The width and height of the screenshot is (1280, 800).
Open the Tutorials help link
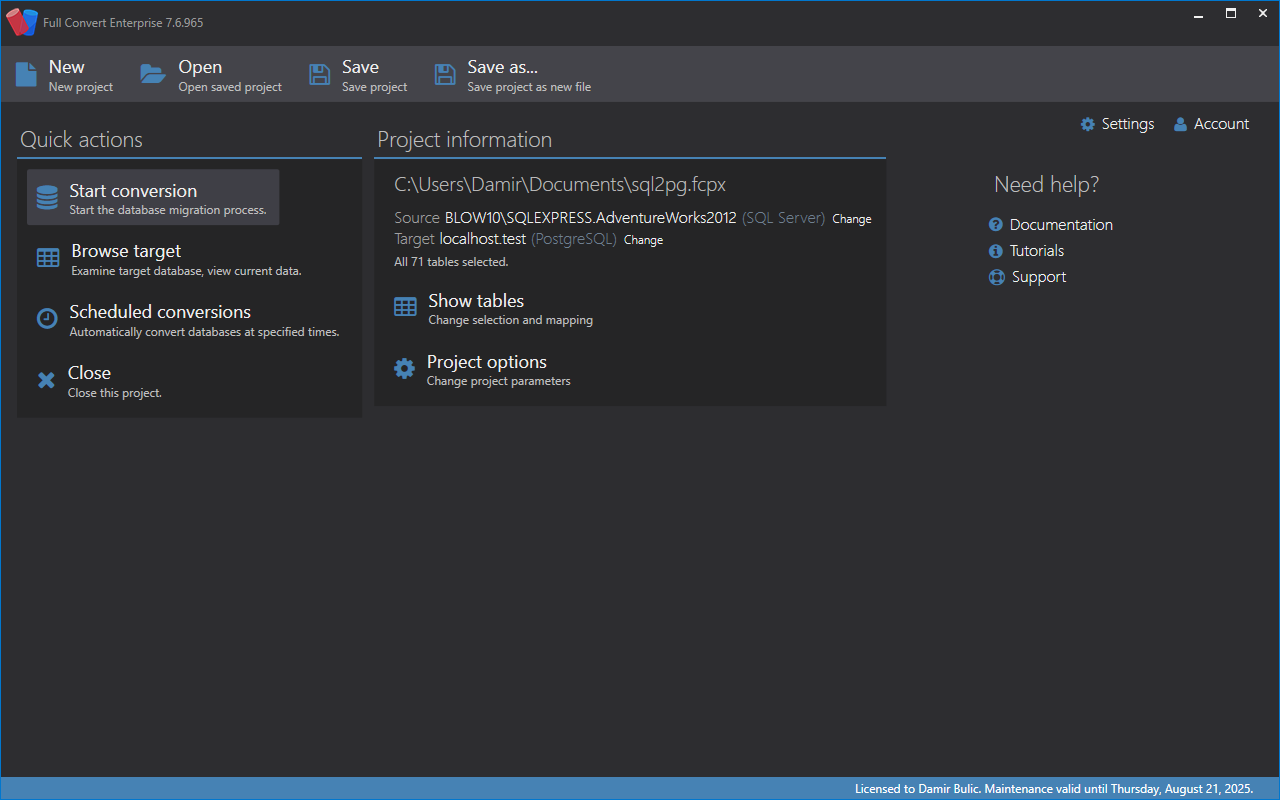click(1036, 251)
